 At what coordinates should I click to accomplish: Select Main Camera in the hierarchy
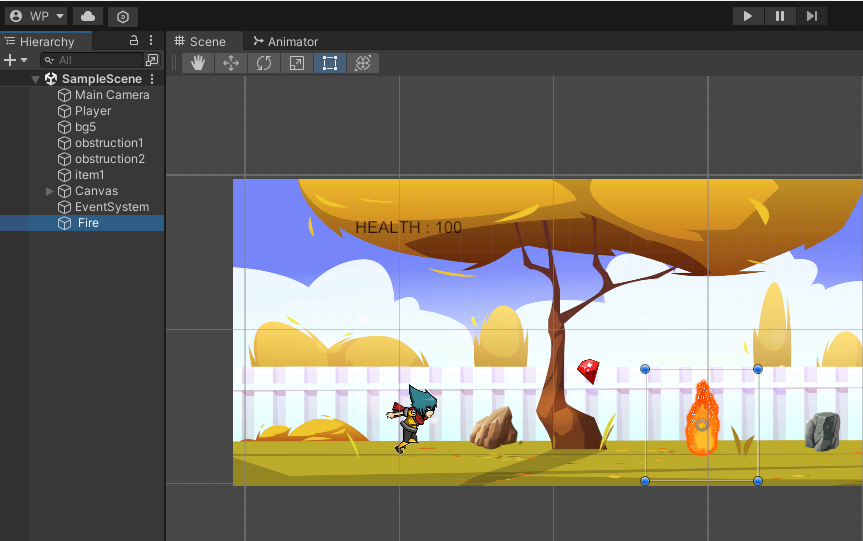click(111, 95)
